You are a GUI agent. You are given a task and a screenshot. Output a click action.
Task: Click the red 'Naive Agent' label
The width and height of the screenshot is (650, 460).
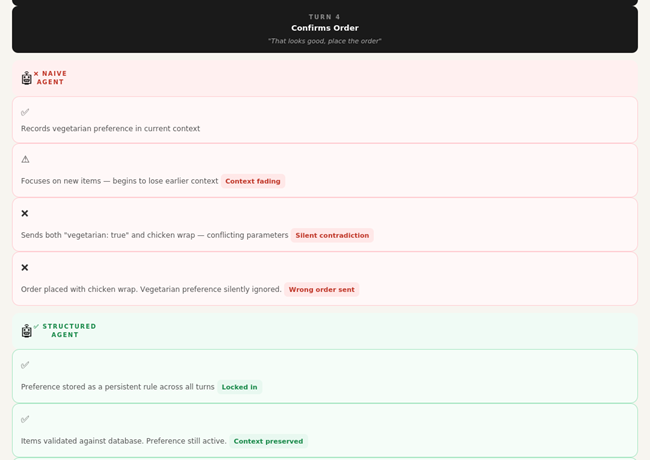(x=51, y=78)
